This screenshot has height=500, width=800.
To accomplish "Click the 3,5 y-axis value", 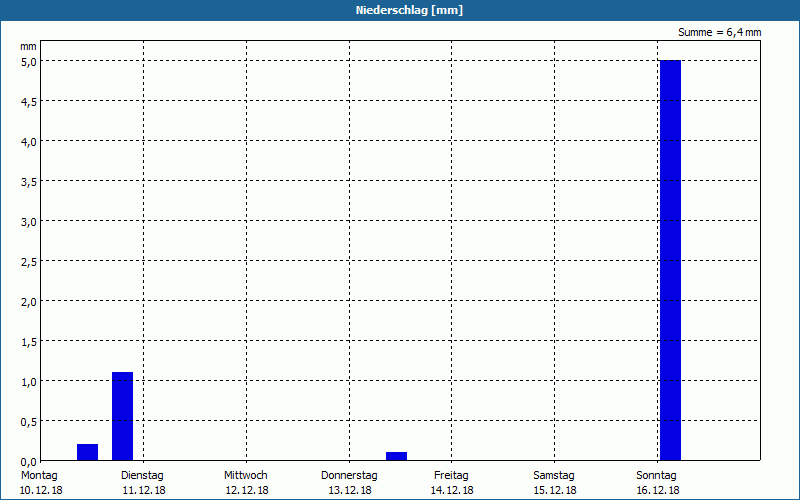I will 29,182.
